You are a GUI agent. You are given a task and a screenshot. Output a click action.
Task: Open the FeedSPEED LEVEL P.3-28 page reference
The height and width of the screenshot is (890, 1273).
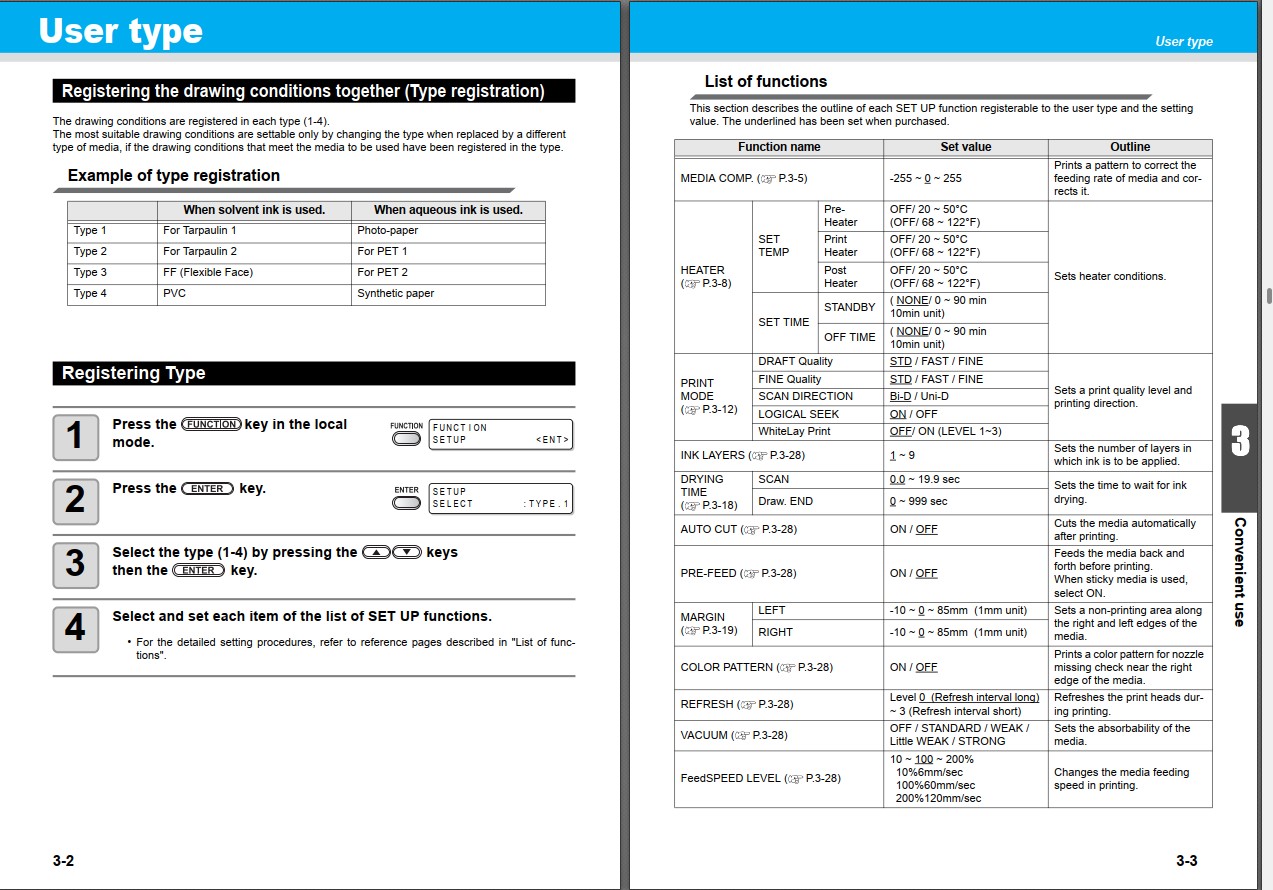(813, 778)
